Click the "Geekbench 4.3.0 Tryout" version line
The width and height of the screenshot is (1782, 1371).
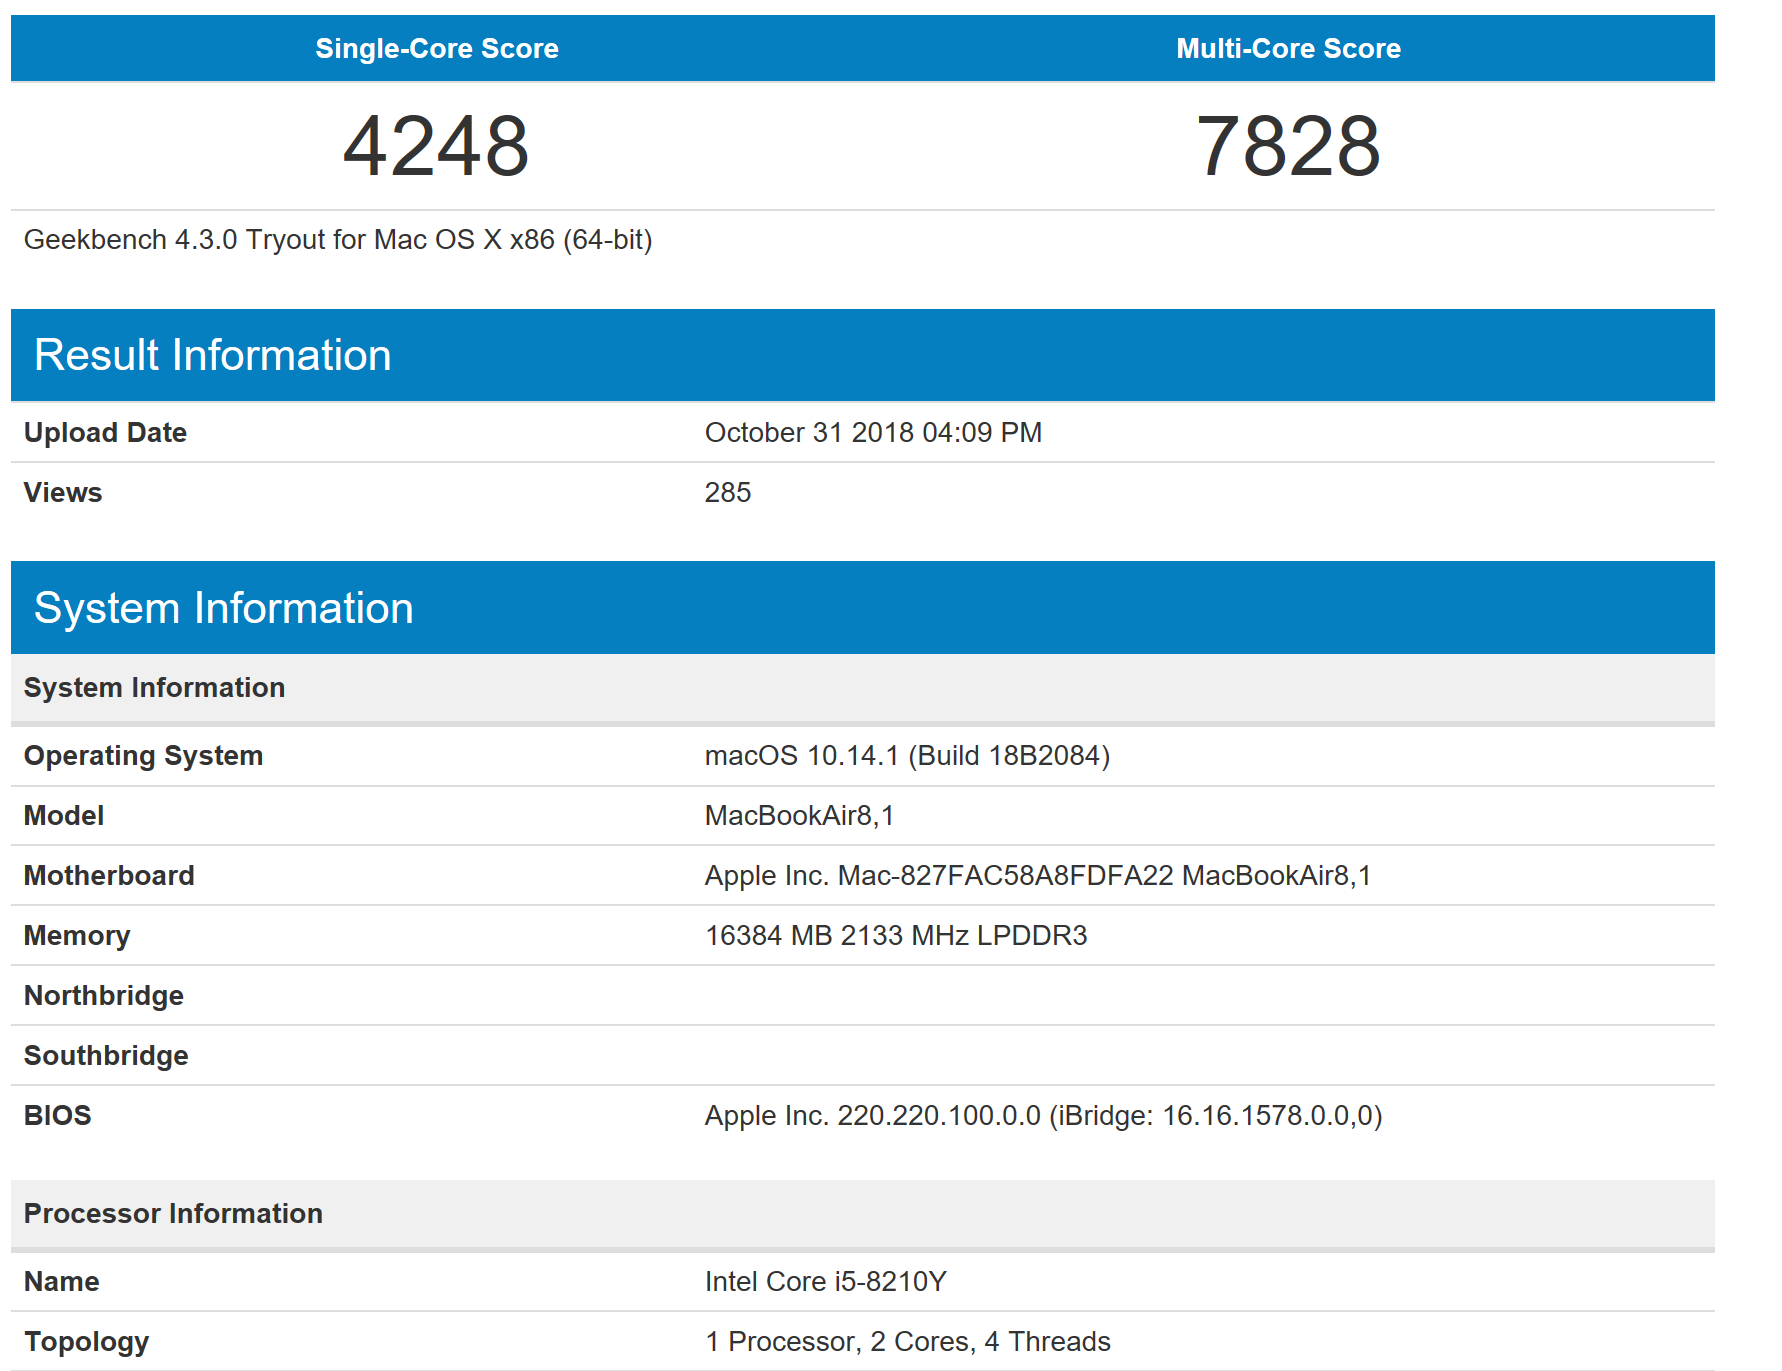coord(338,240)
